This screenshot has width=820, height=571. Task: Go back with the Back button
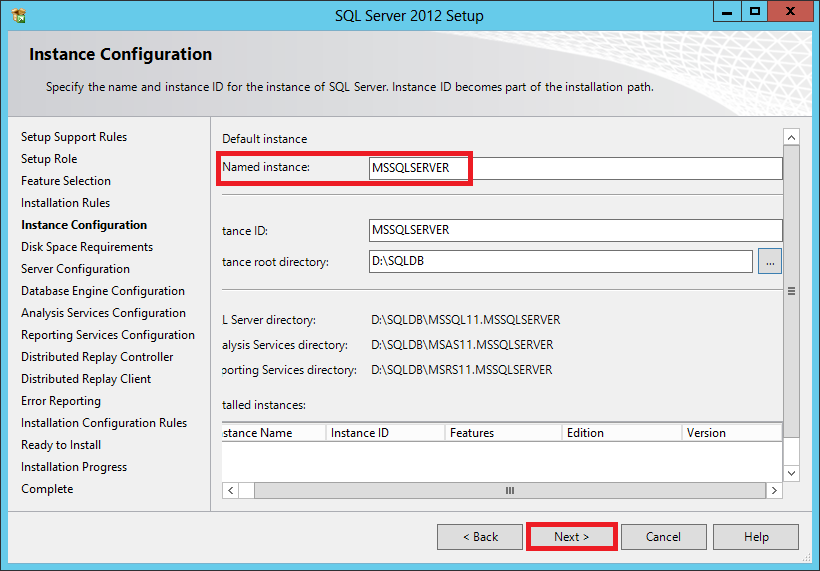coord(480,537)
